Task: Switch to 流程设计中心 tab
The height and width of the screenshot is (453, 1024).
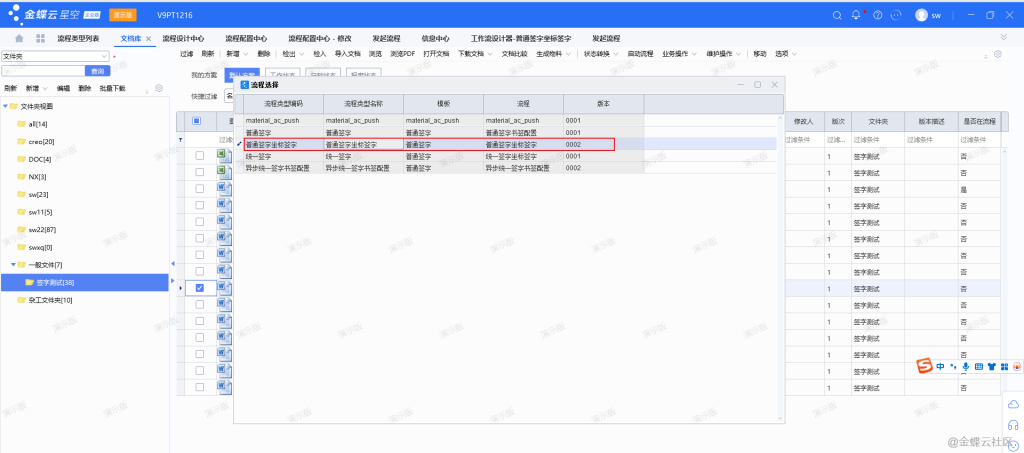Action: (x=184, y=39)
